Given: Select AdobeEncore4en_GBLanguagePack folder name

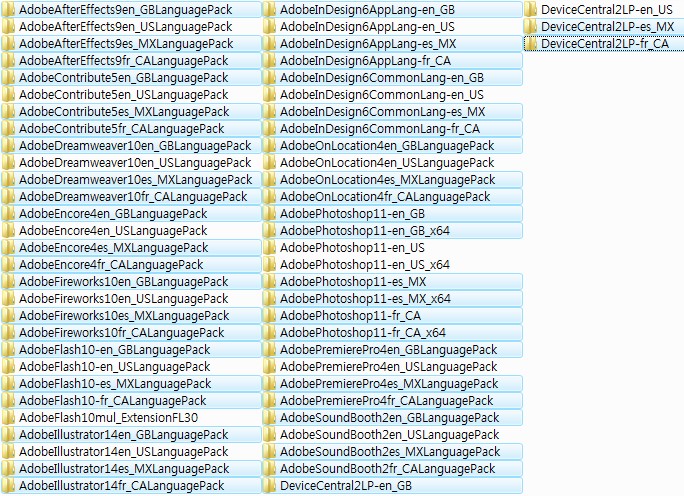Looking at the screenshot, I should (x=113, y=214).
